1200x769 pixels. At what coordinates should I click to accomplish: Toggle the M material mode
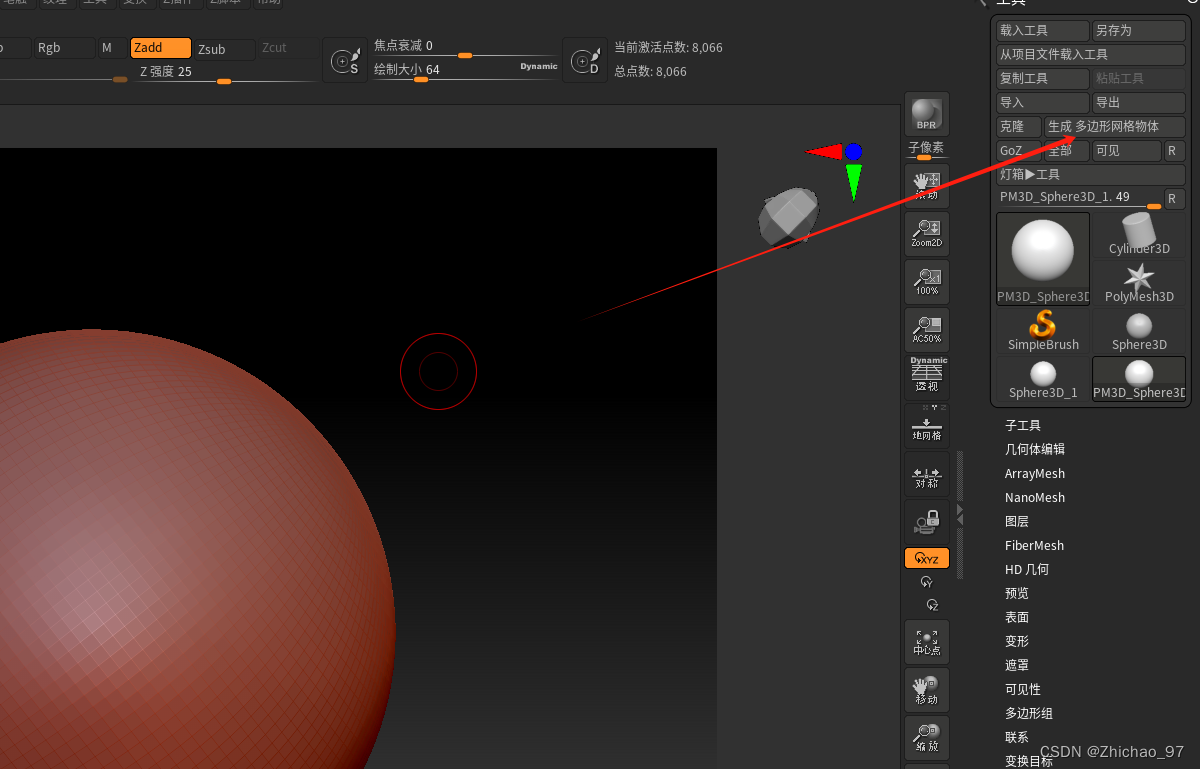click(x=112, y=48)
